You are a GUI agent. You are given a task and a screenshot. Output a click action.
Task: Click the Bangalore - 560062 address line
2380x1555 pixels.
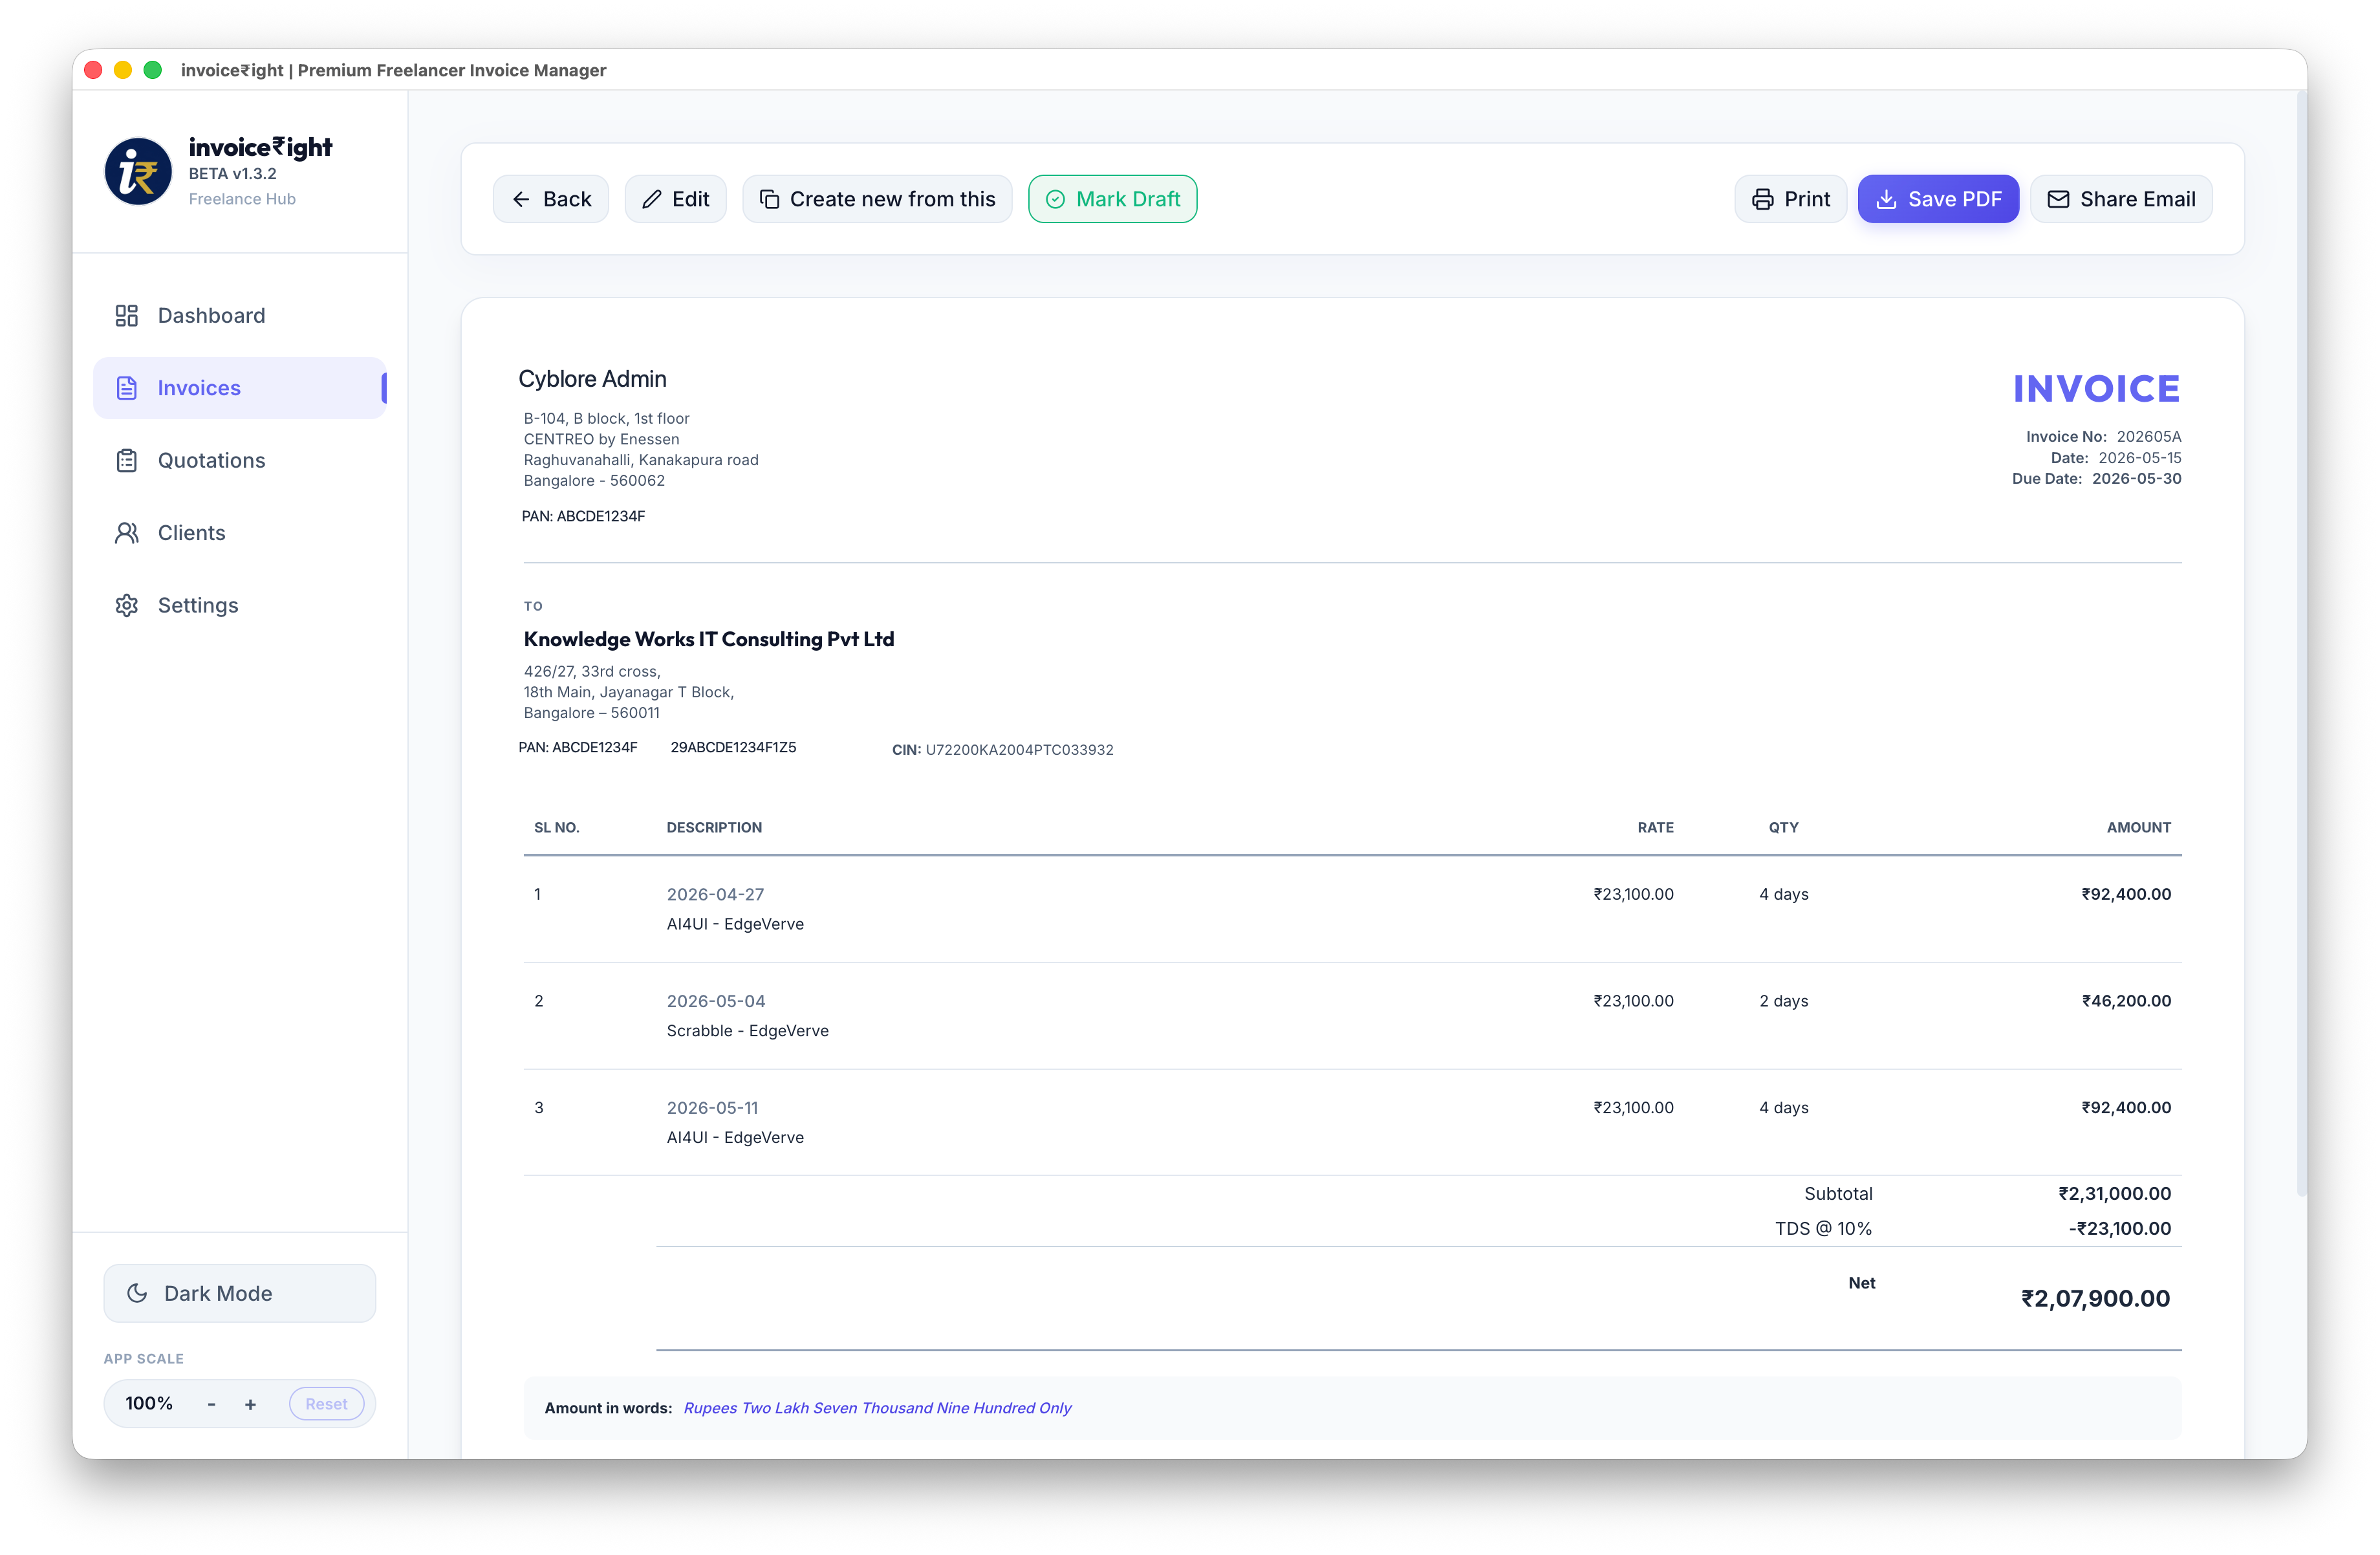click(x=594, y=481)
